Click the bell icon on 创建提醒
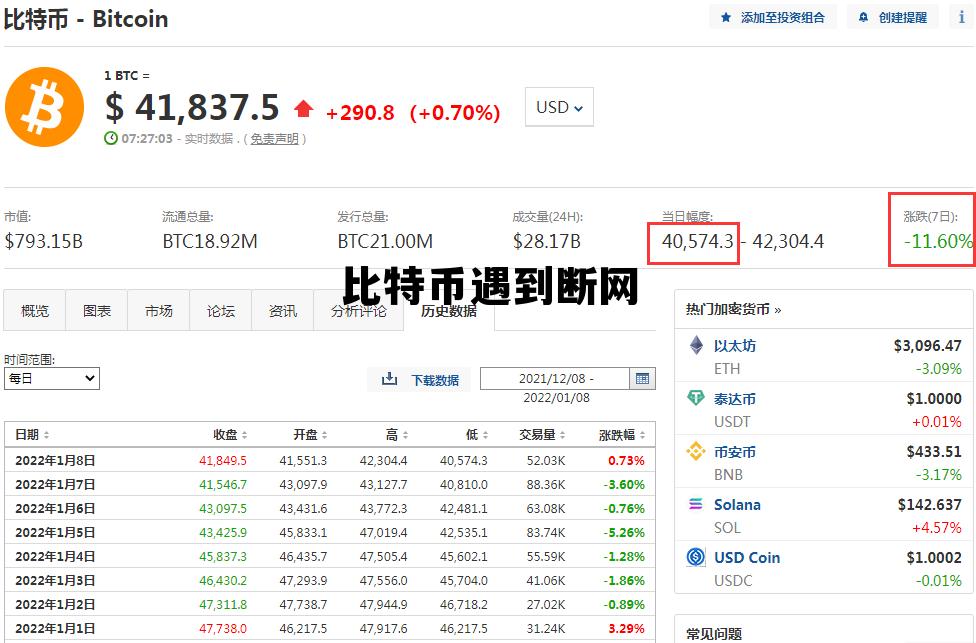The image size is (976, 643). pos(860,16)
